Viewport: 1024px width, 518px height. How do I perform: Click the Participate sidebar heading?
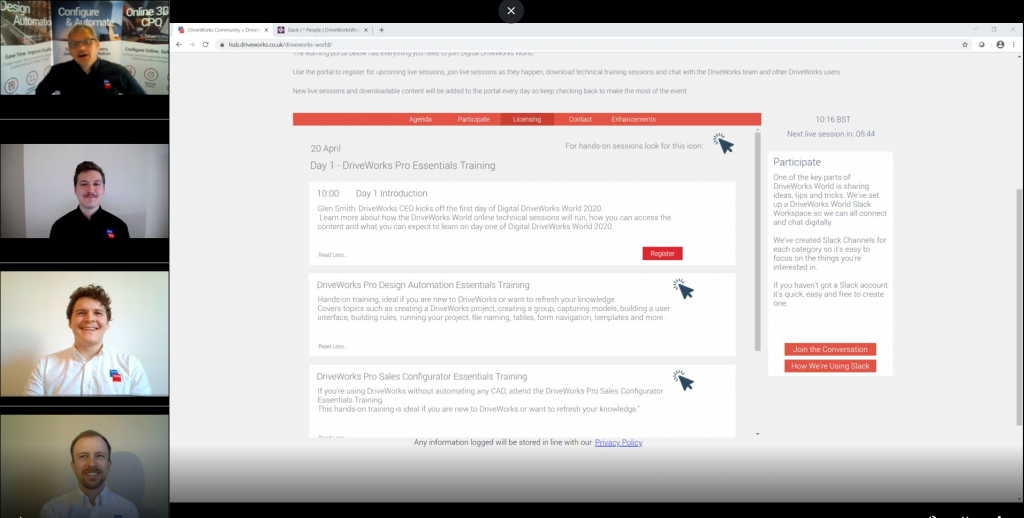tap(797, 162)
